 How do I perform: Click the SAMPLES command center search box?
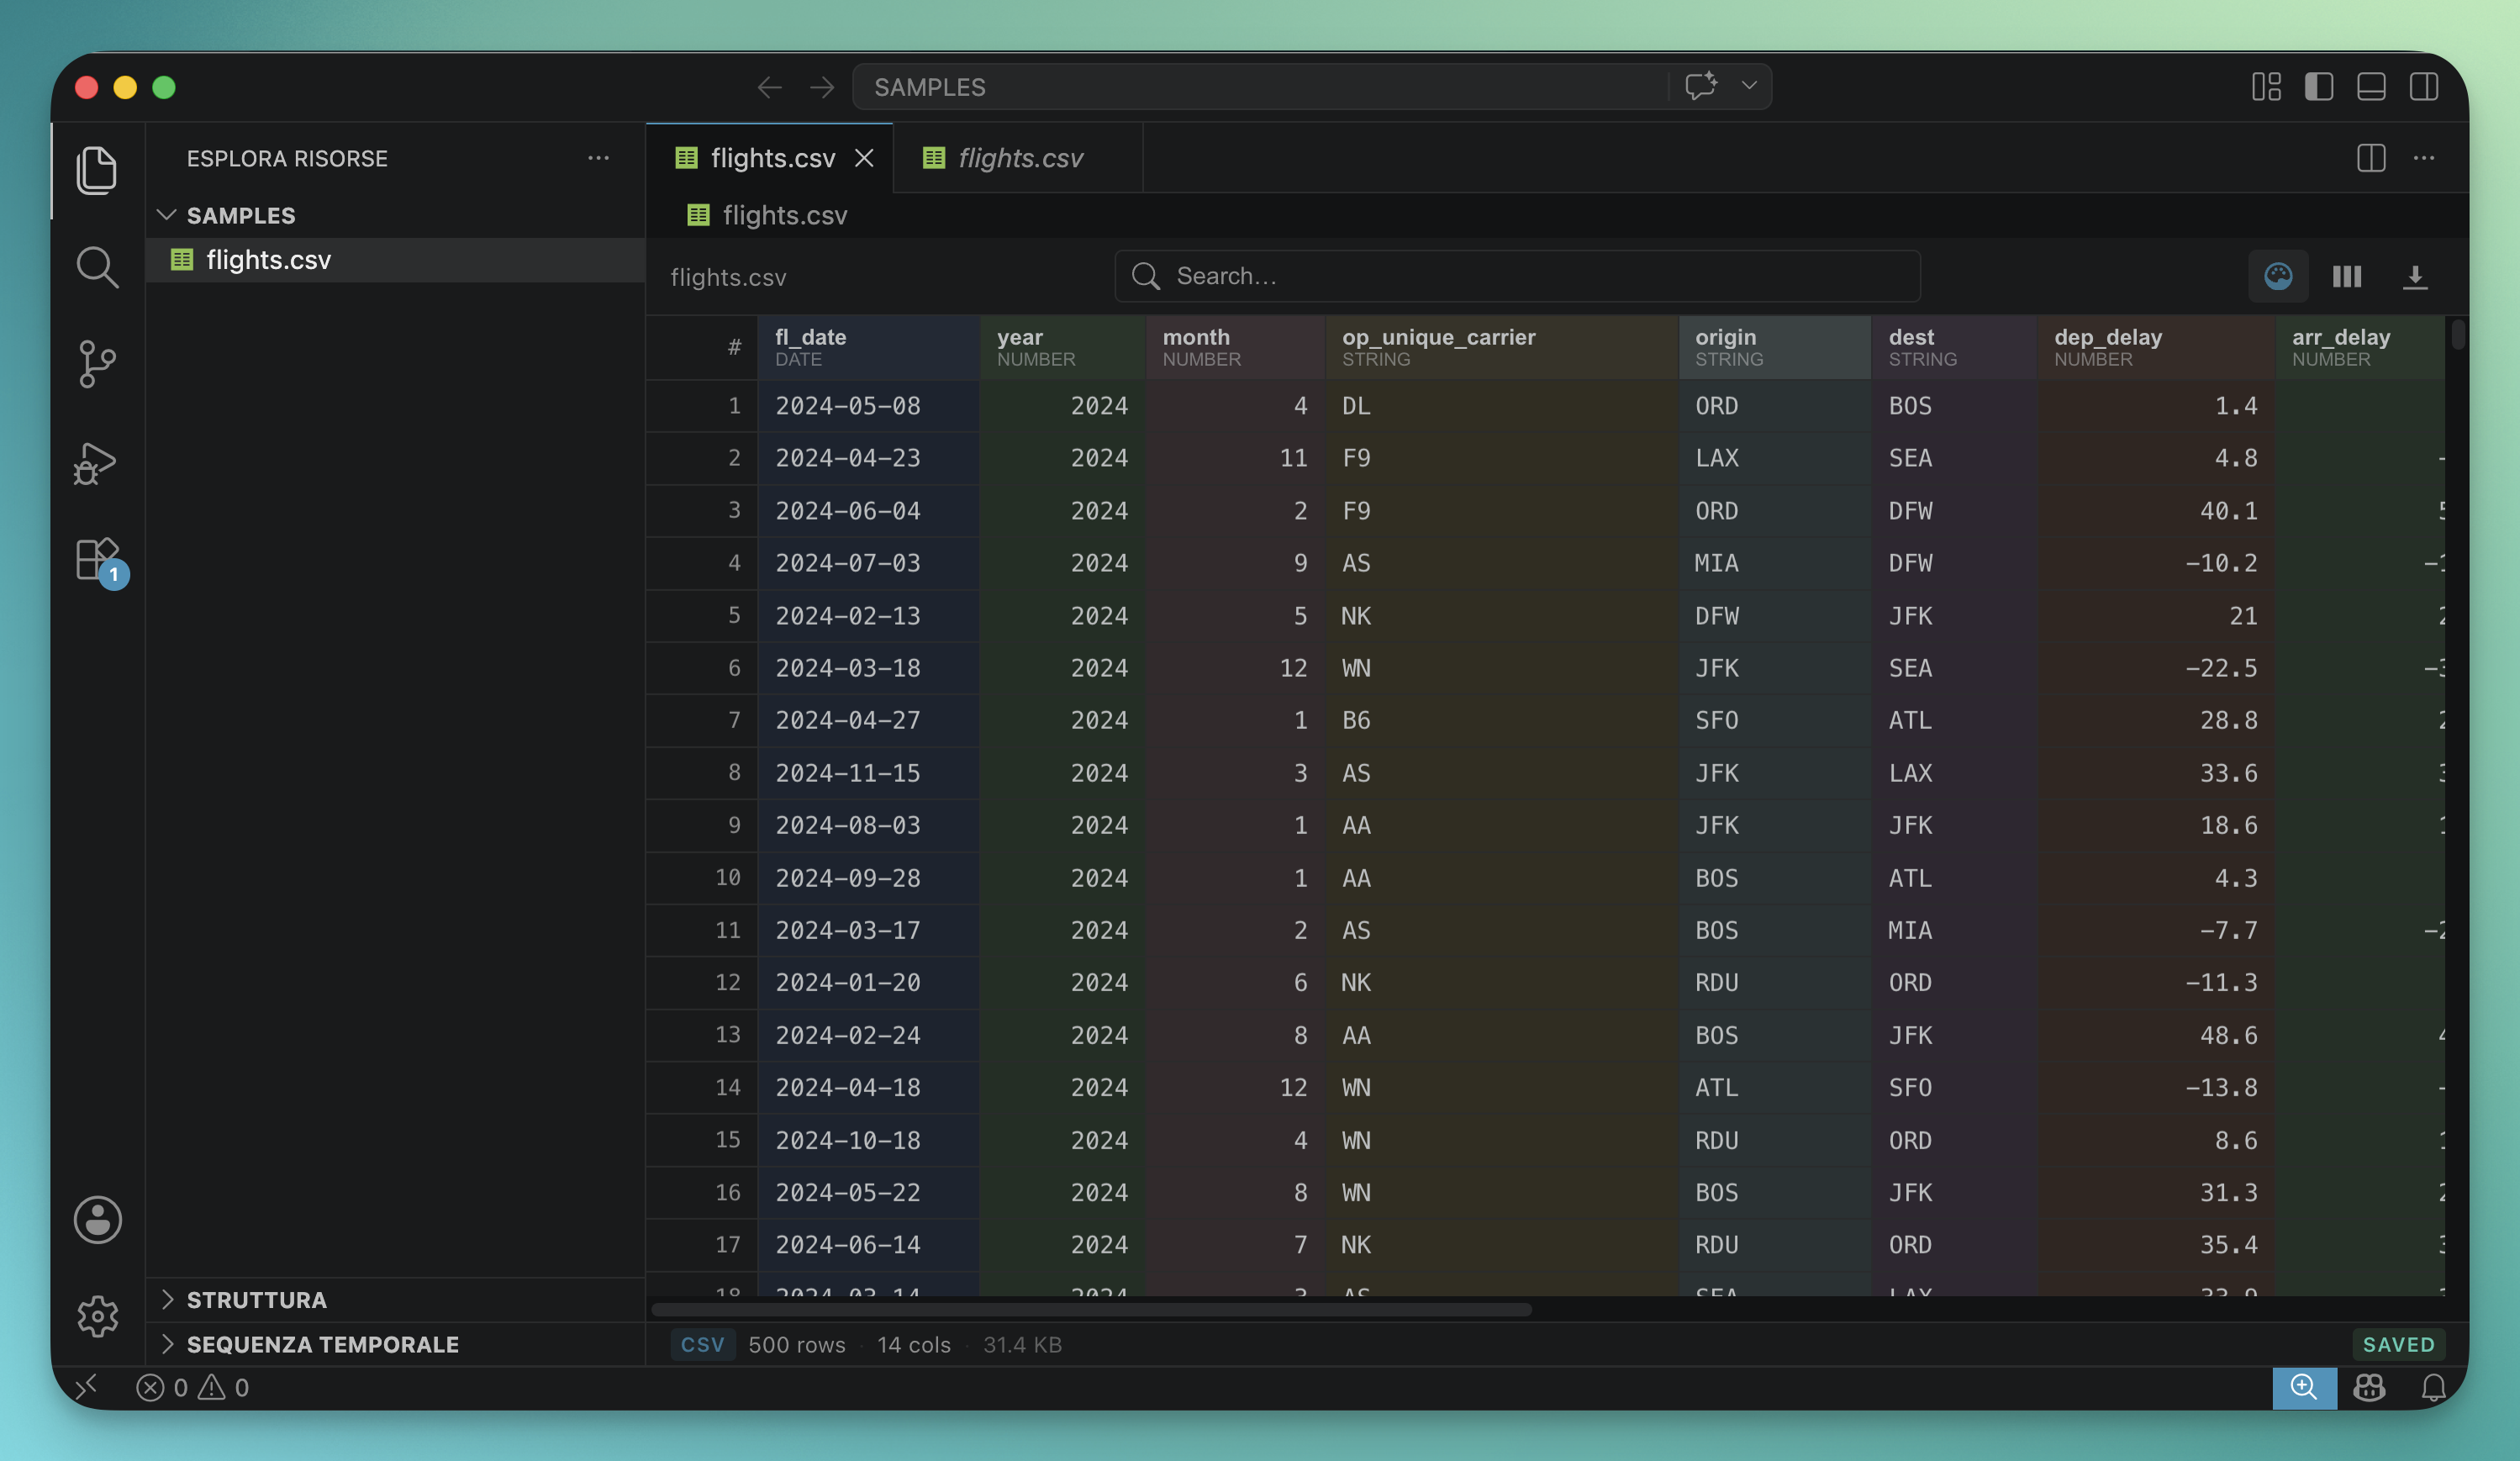pyautogui.click(x=1260, y=87)
